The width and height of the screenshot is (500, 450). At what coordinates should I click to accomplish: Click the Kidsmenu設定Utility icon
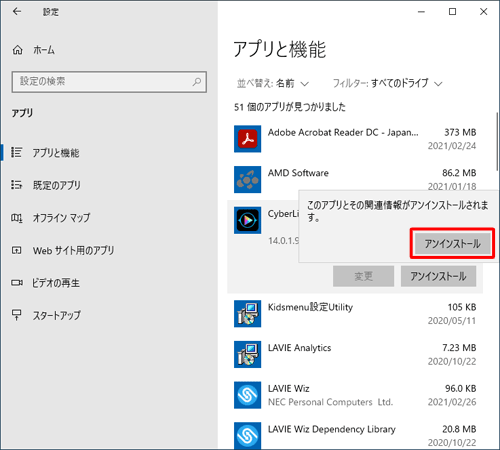point(247,314)
